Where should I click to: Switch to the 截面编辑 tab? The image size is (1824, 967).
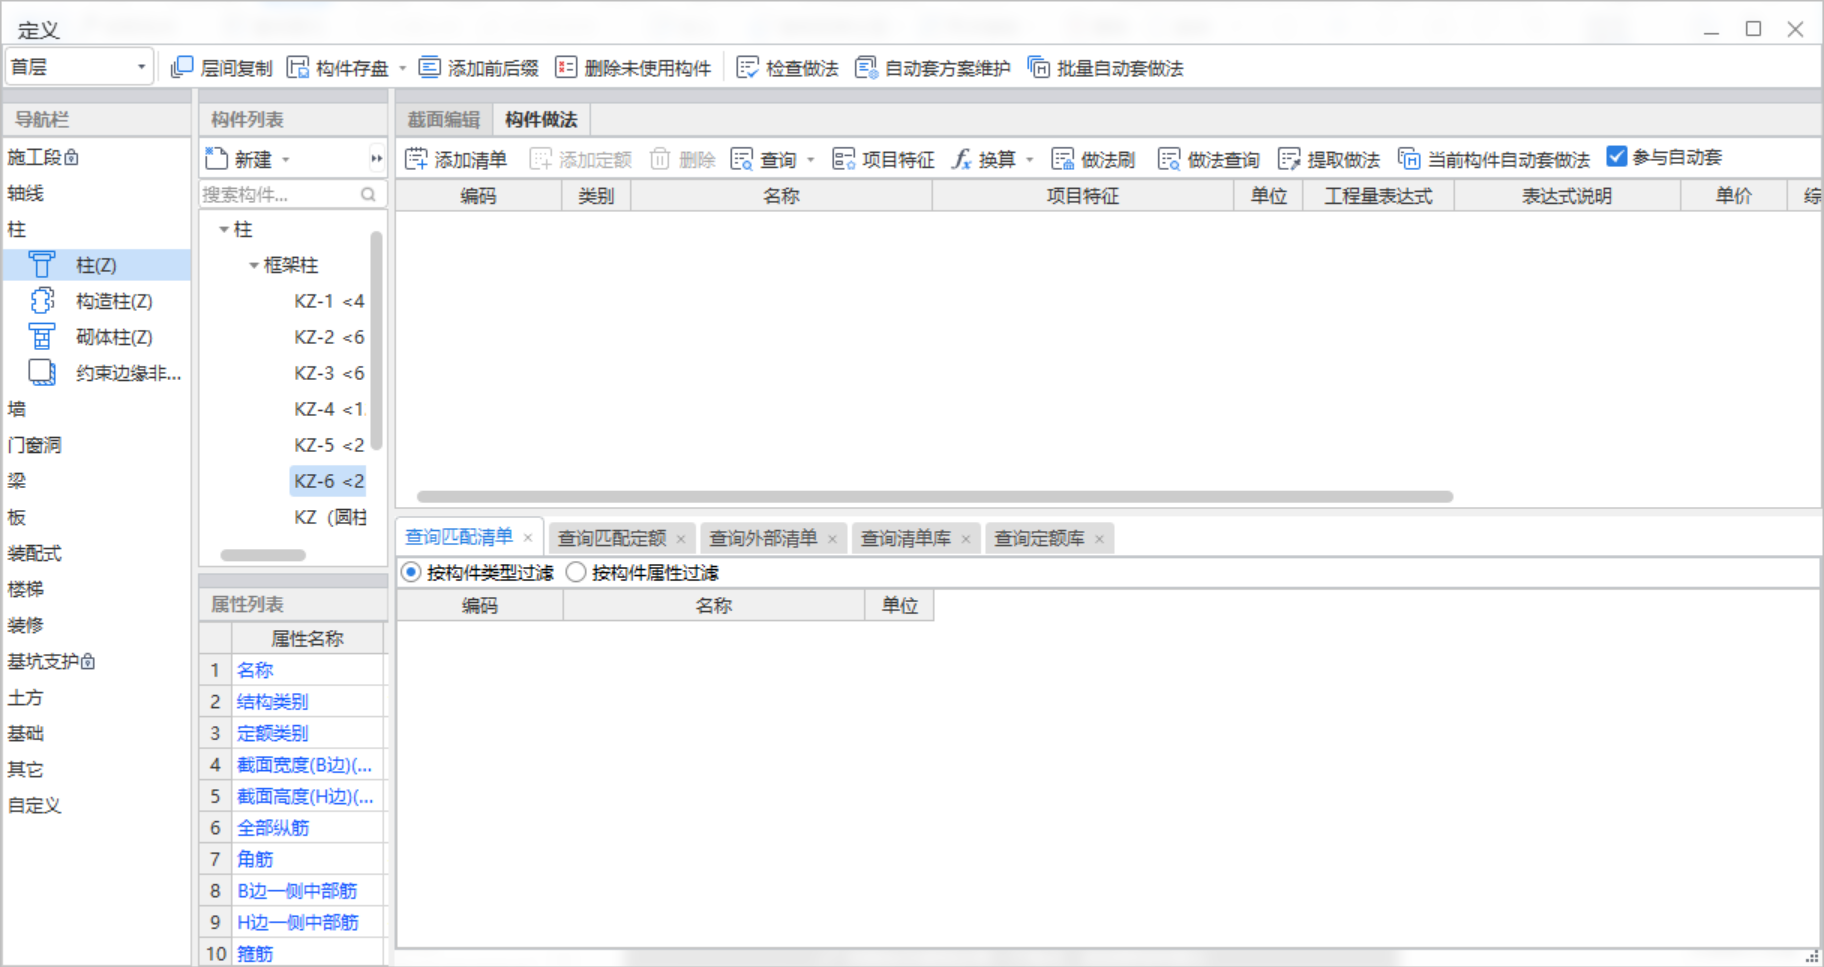444,119
